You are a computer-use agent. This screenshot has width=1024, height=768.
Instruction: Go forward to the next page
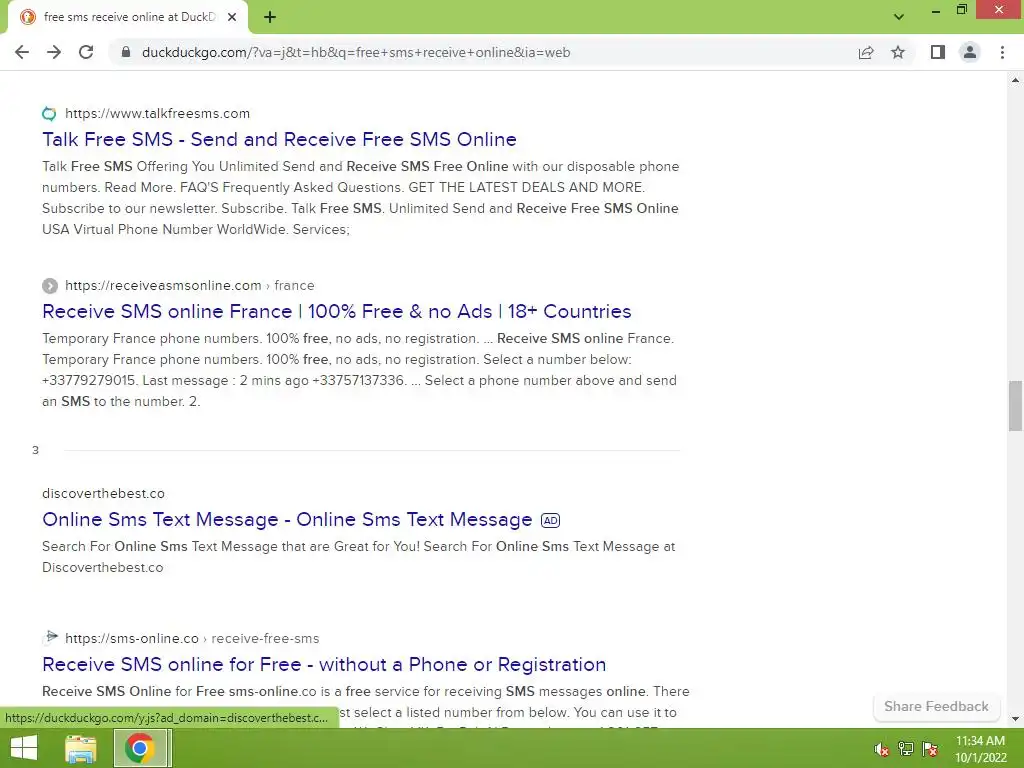(x=54, y=52)
